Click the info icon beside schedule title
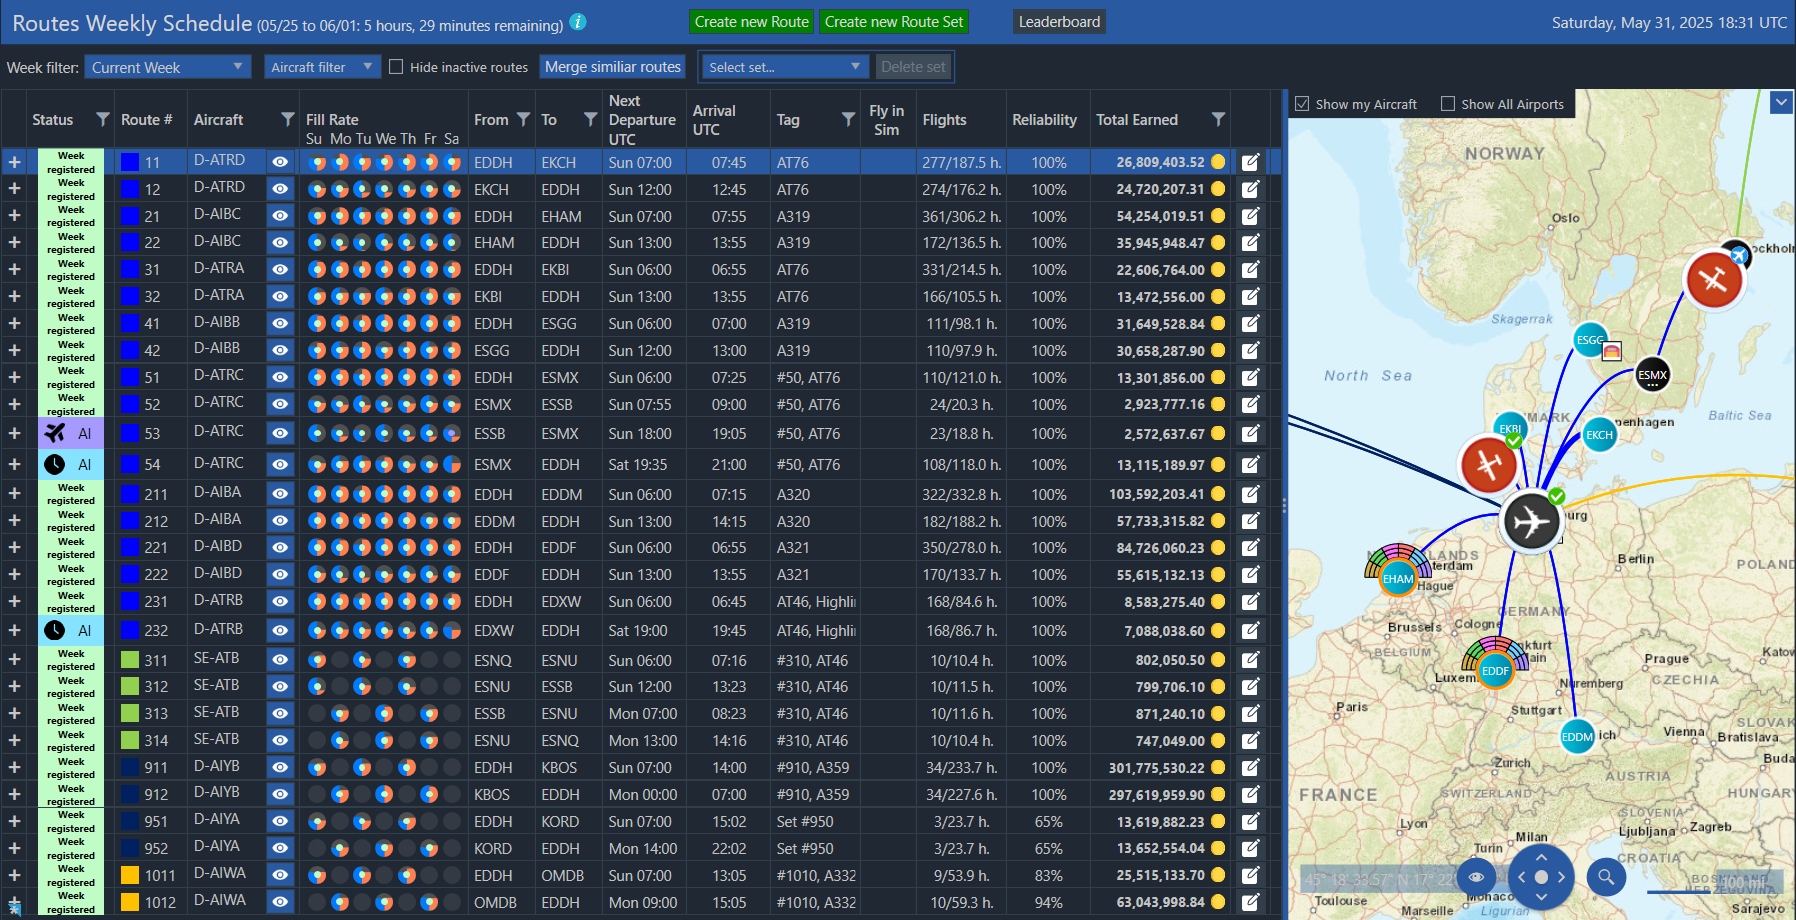Screen dimensions: 1796x920 pyautogui.click(x=578, y=22)
